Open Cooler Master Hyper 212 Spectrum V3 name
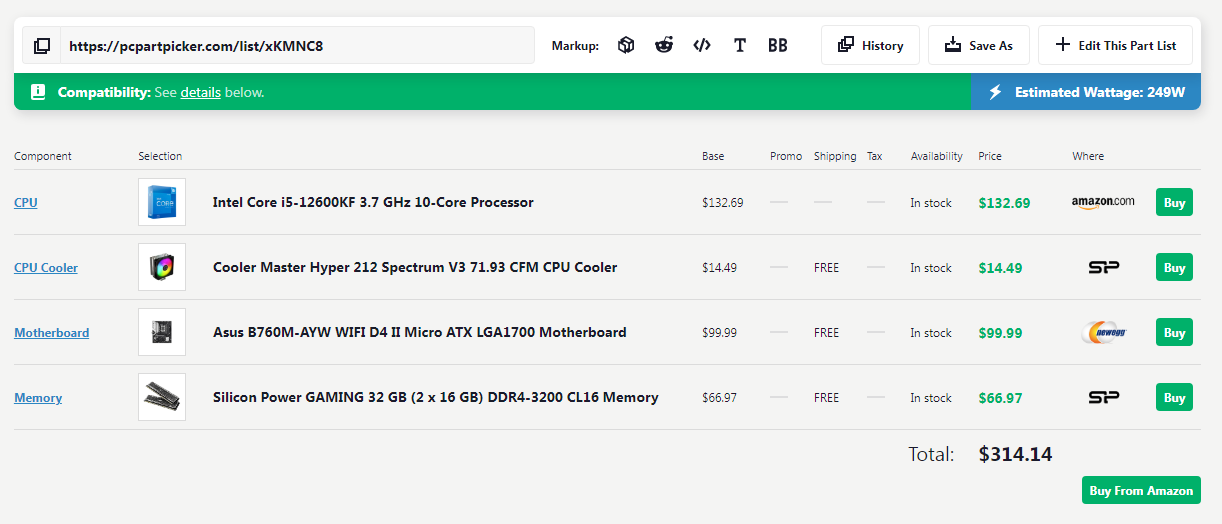Viewport: 1222px width, 524px height. tap(415, 267)
